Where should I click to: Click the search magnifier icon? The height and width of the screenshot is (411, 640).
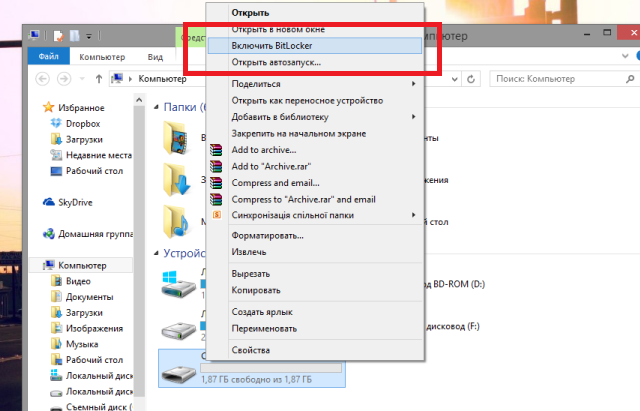[x=630, y=79]
